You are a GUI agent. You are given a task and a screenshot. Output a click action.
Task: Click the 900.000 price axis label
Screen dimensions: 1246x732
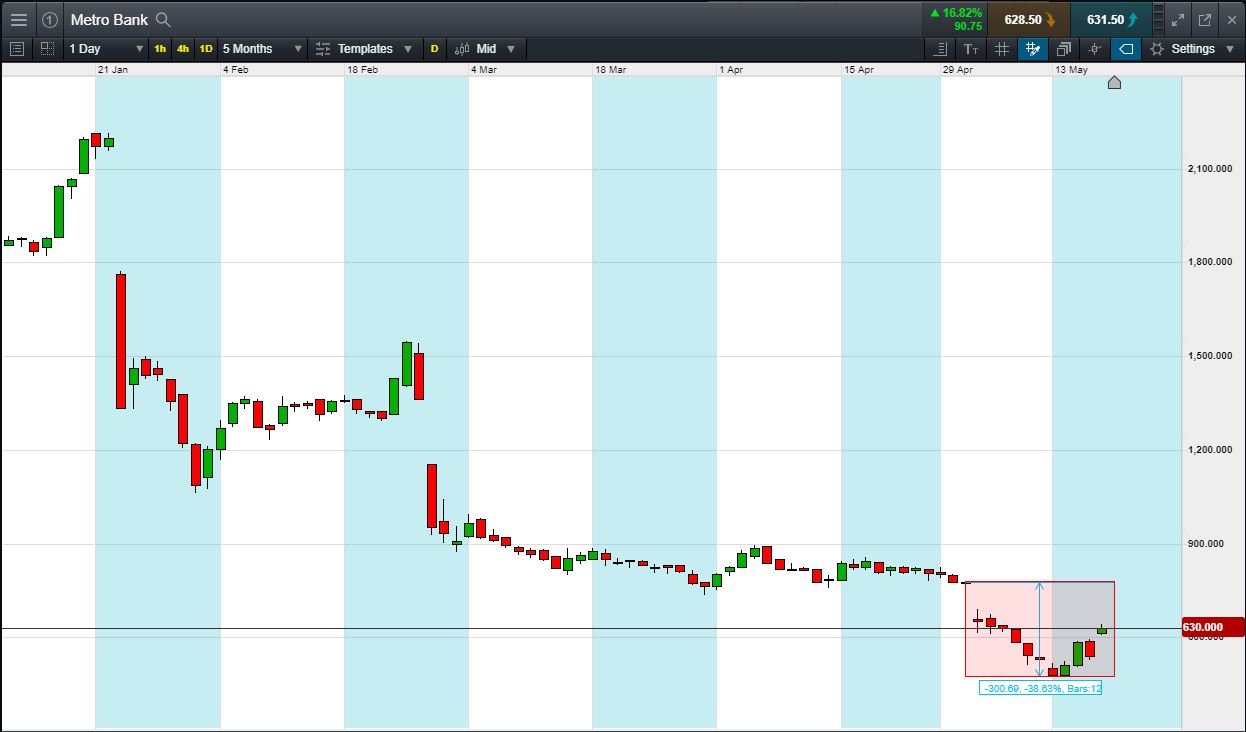tap(1207, 544)
